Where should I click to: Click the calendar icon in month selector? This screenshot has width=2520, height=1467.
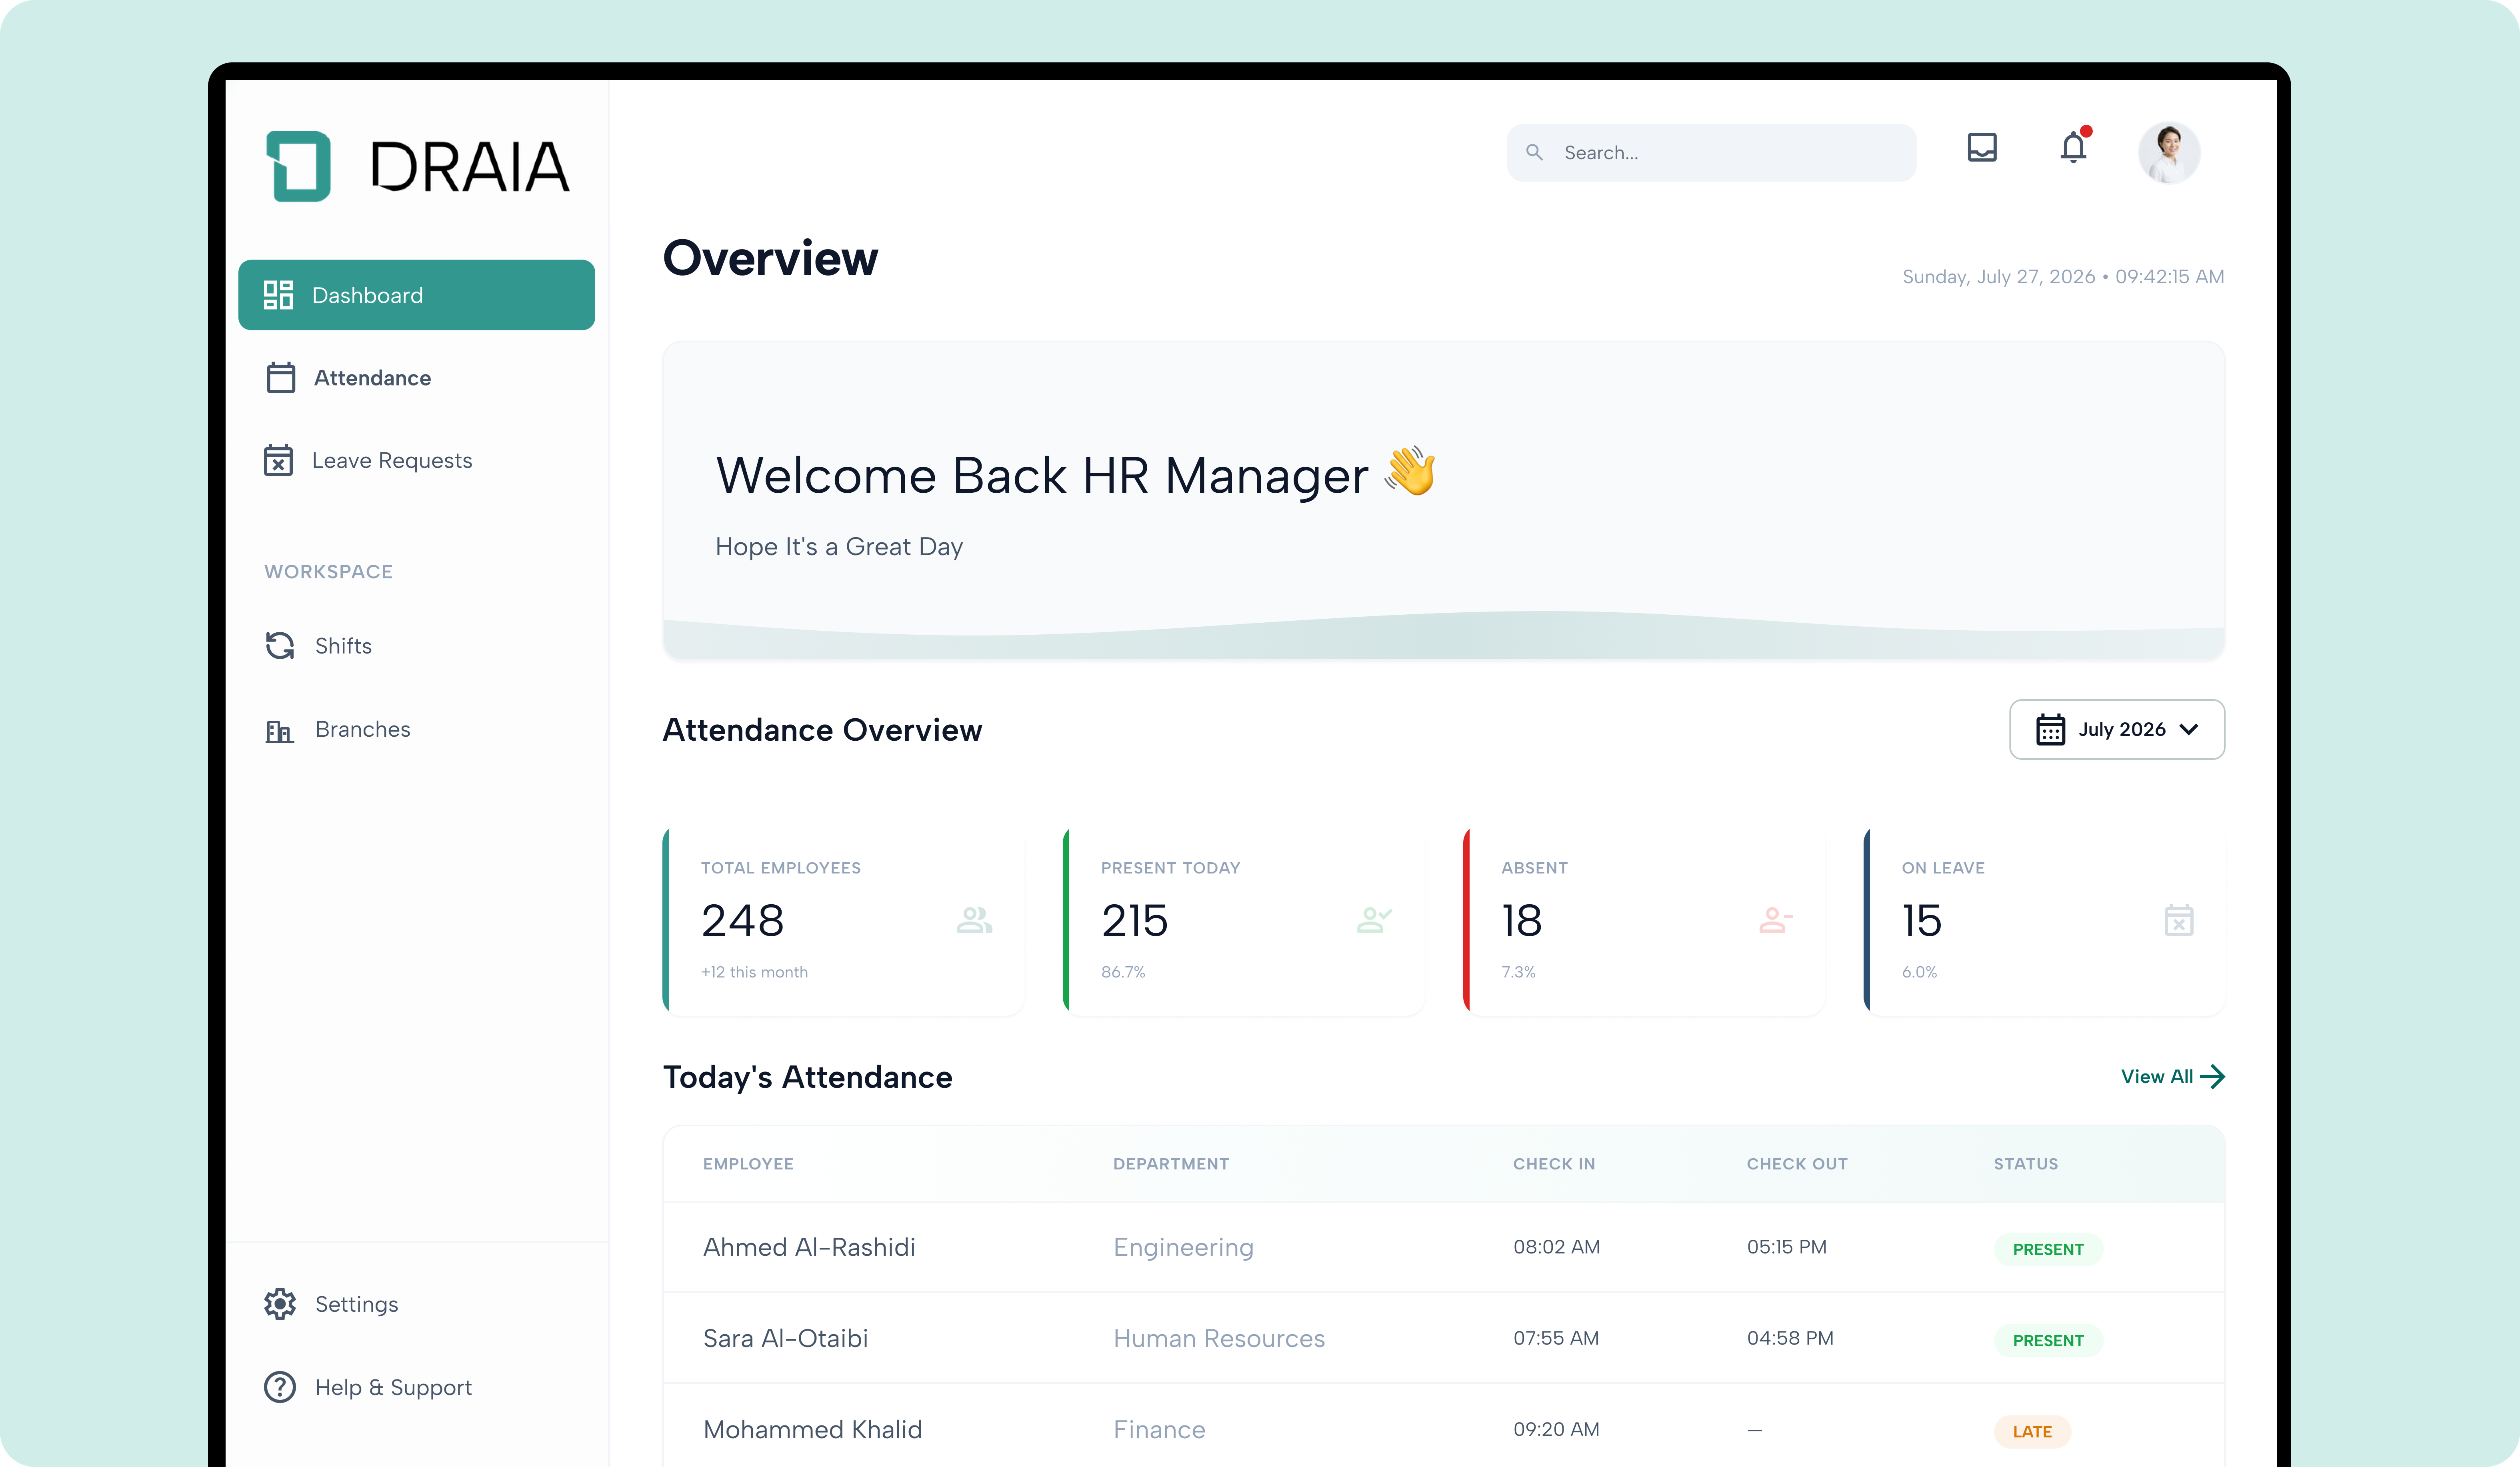click(2051, 730)
